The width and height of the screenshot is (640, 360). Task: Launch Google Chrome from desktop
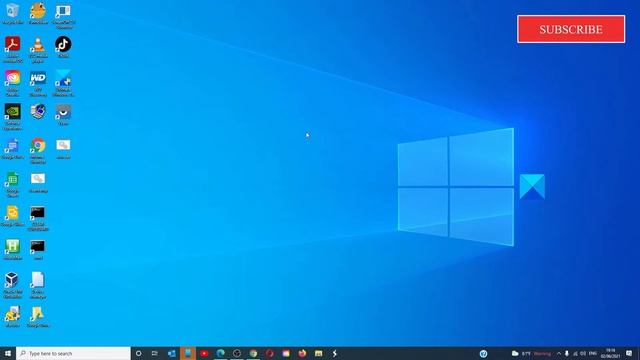38,150
